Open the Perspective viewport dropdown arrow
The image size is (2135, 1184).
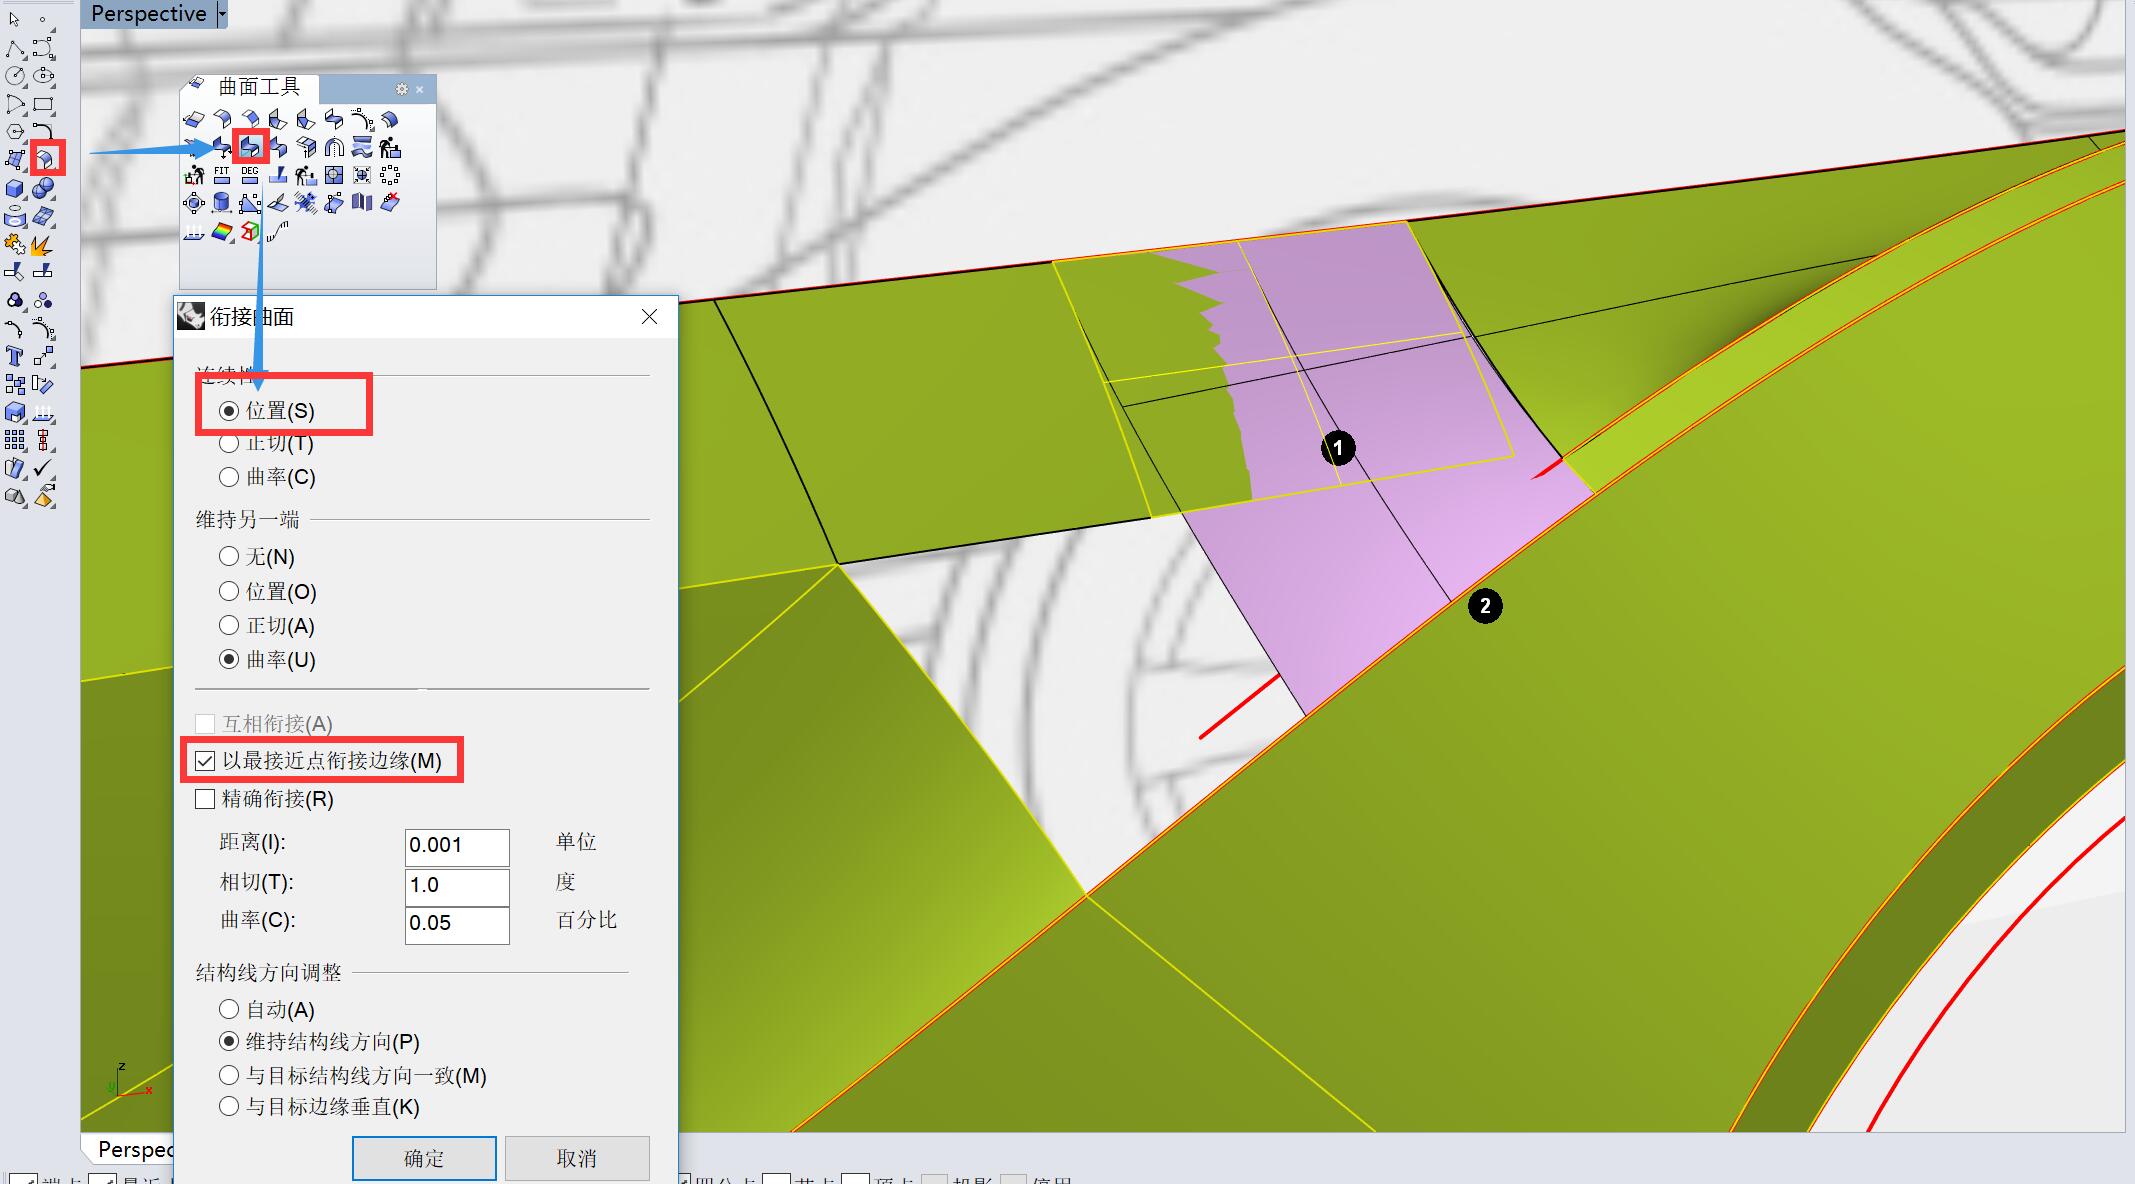(x=222, y=14)
